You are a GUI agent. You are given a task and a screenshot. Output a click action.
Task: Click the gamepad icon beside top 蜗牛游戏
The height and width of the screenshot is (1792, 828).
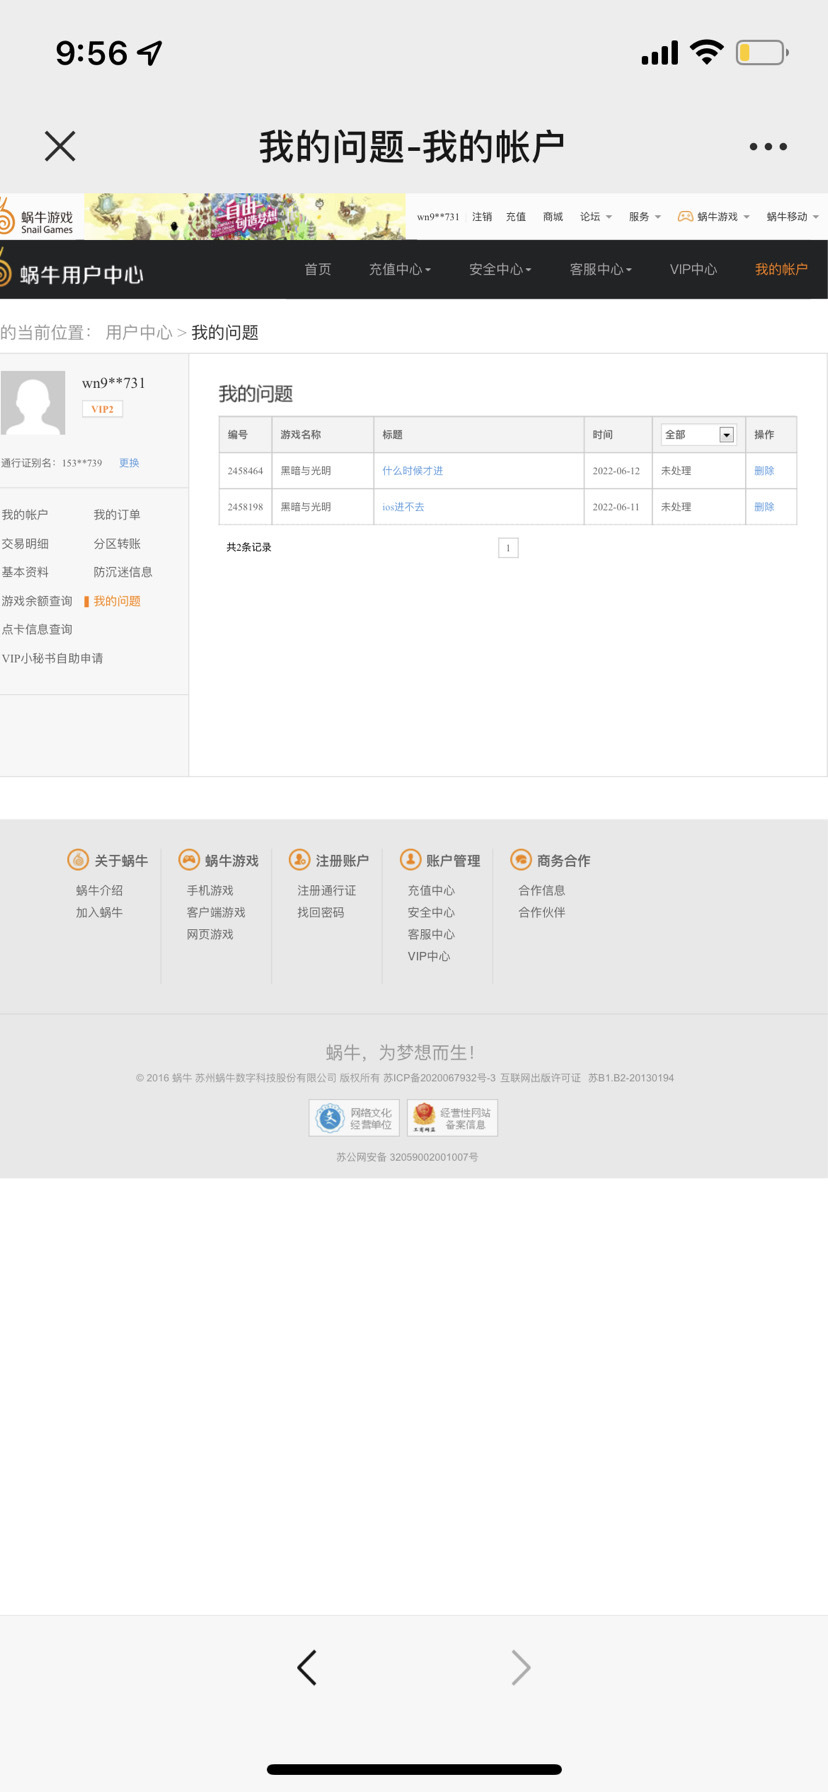pyautogui.click(x=685, y=216)
